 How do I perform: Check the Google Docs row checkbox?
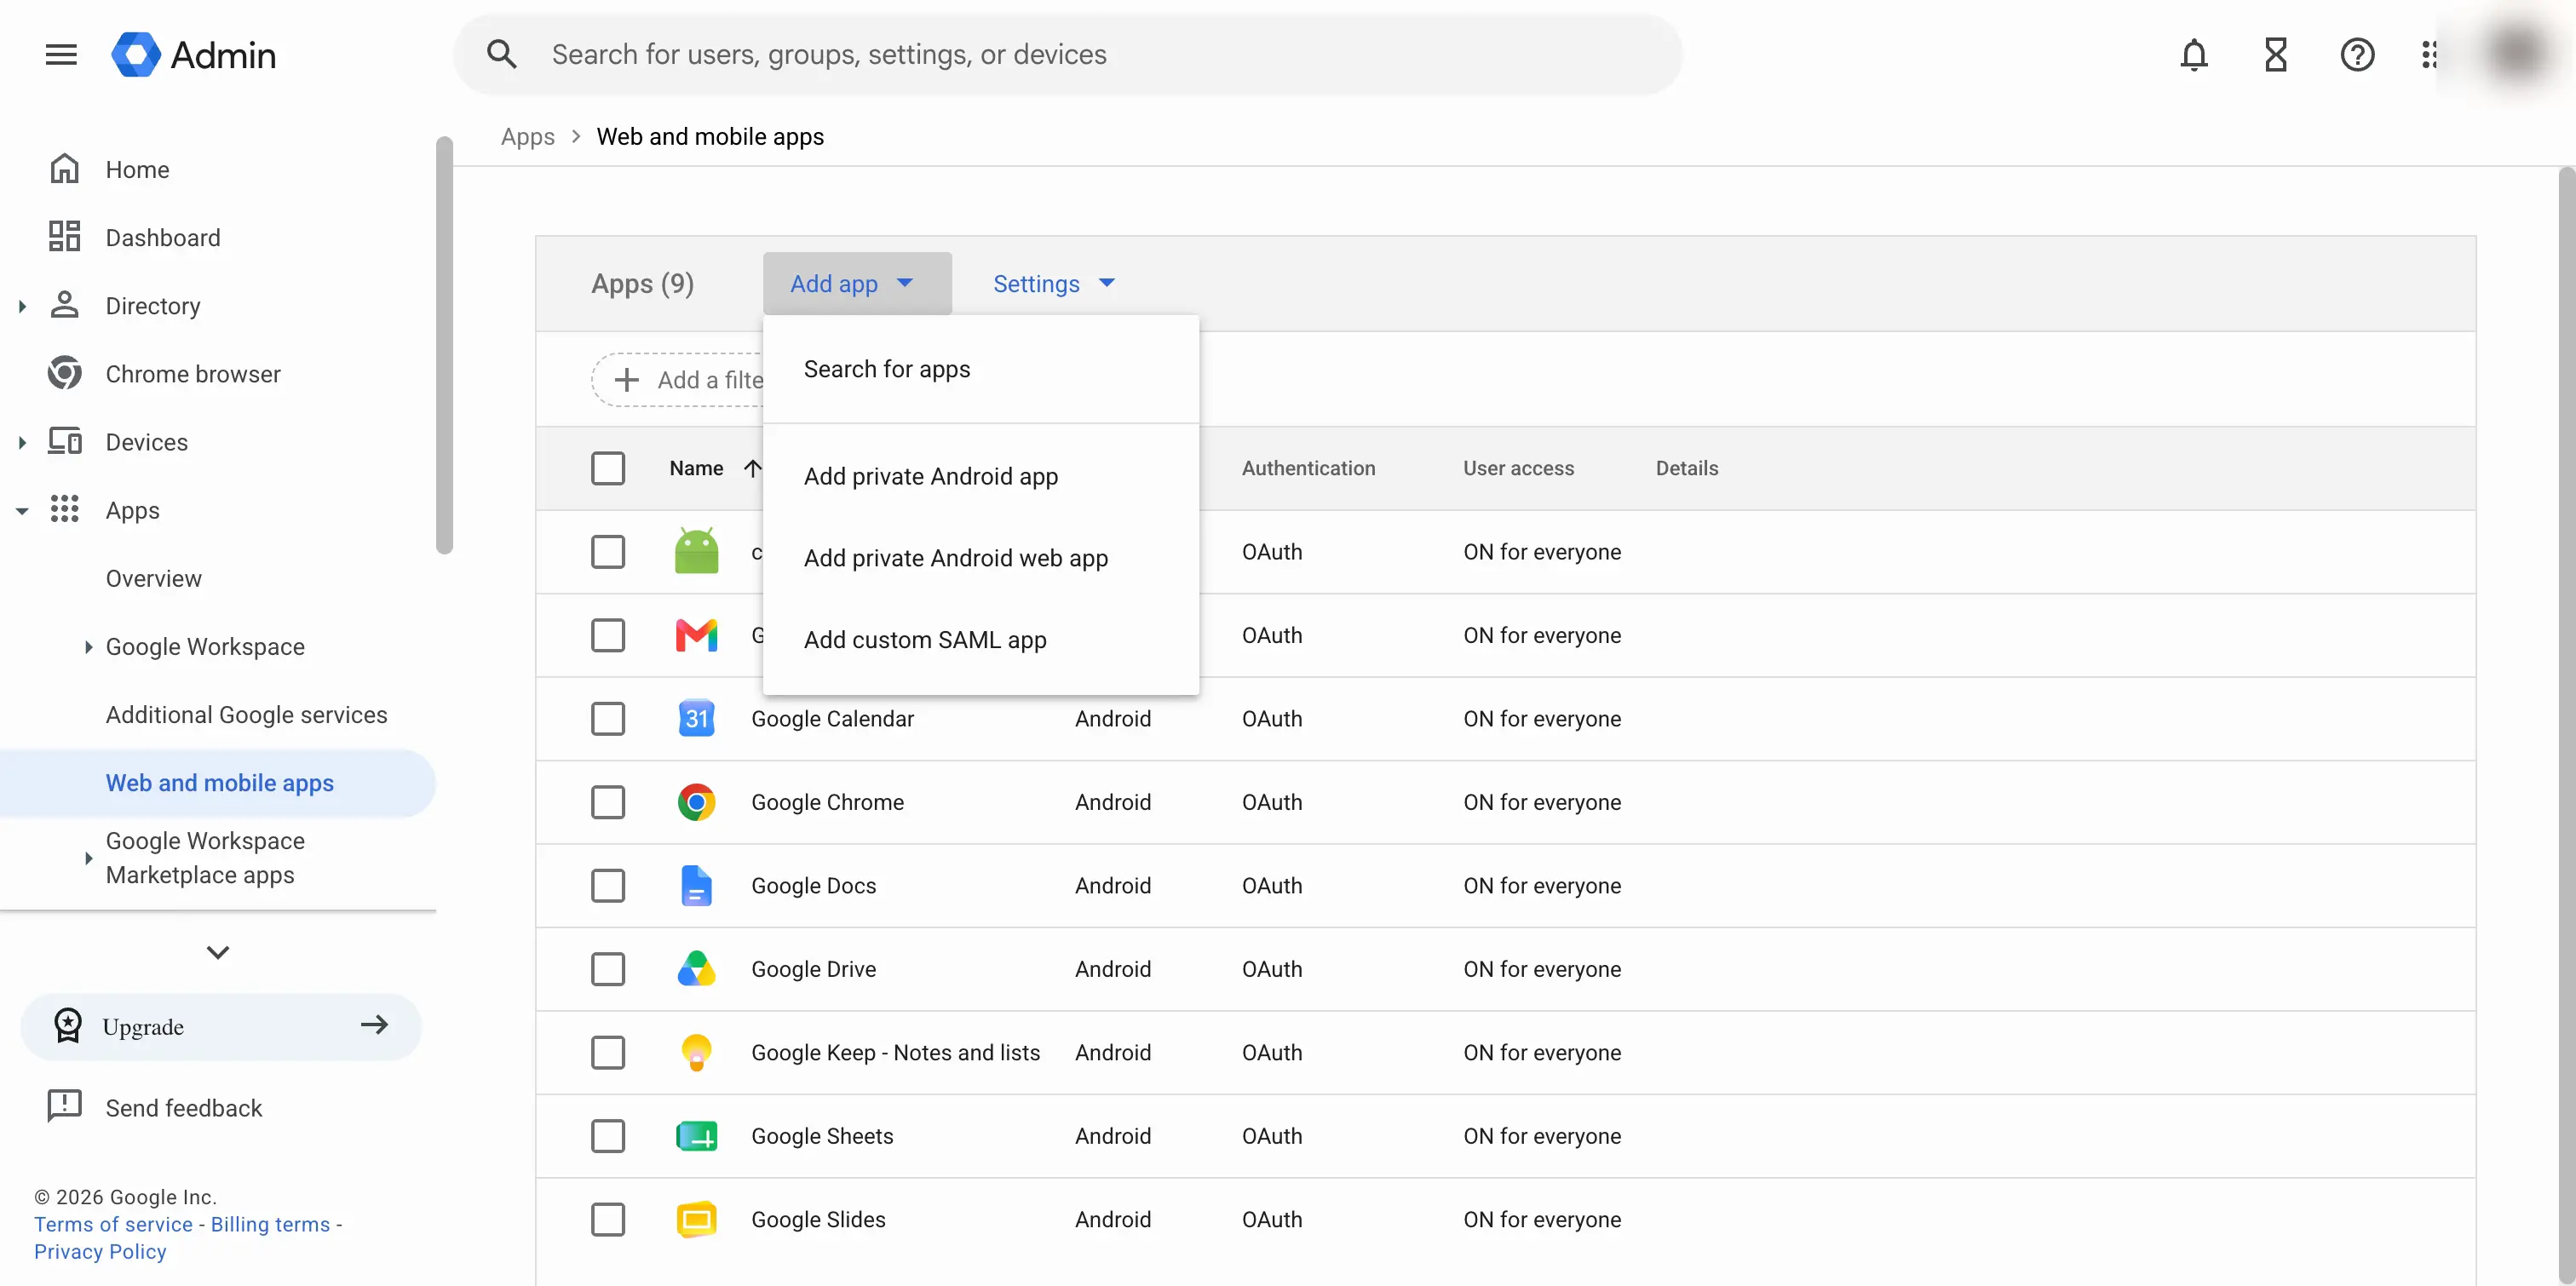608,885
